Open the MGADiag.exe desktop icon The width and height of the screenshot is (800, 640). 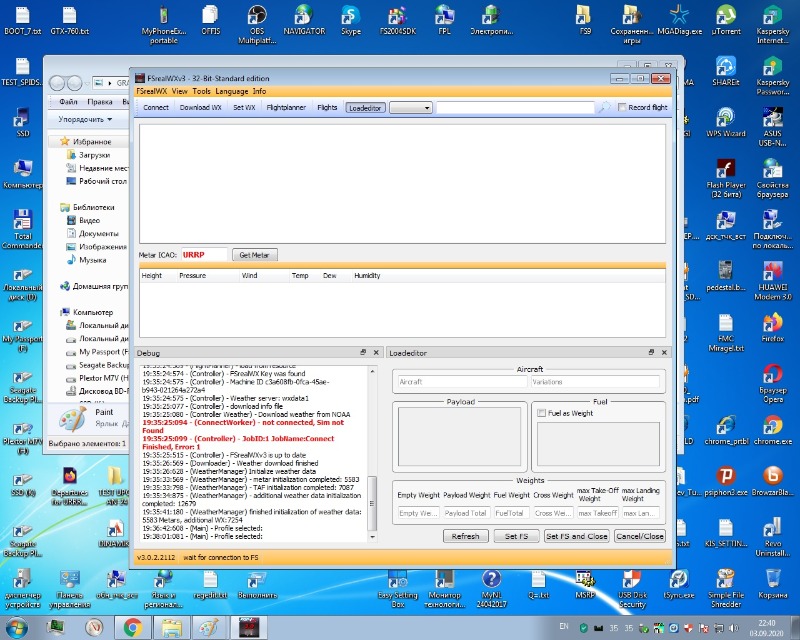679,20
